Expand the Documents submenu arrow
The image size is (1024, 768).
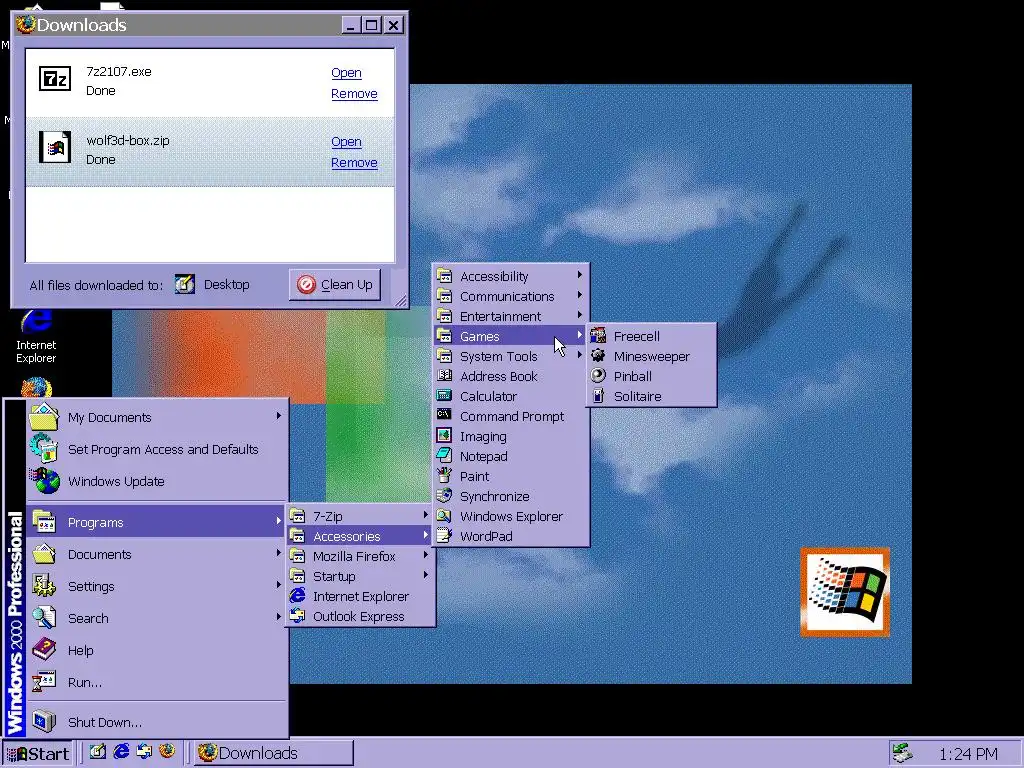coord(279,553)
